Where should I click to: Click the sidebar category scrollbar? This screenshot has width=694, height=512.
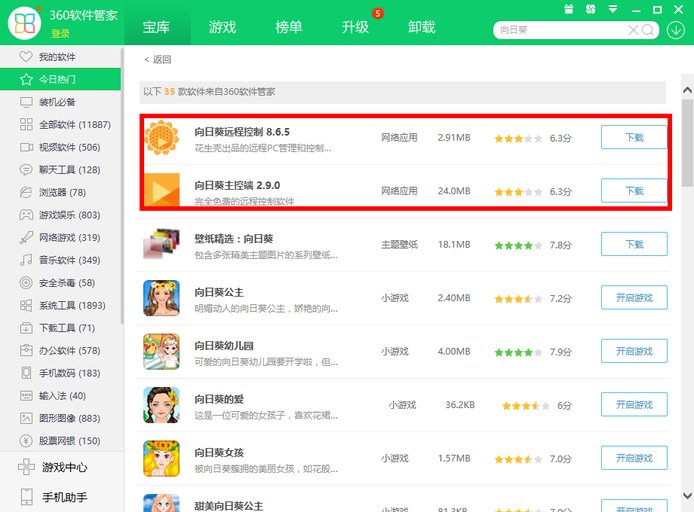[x=122, y=186]
